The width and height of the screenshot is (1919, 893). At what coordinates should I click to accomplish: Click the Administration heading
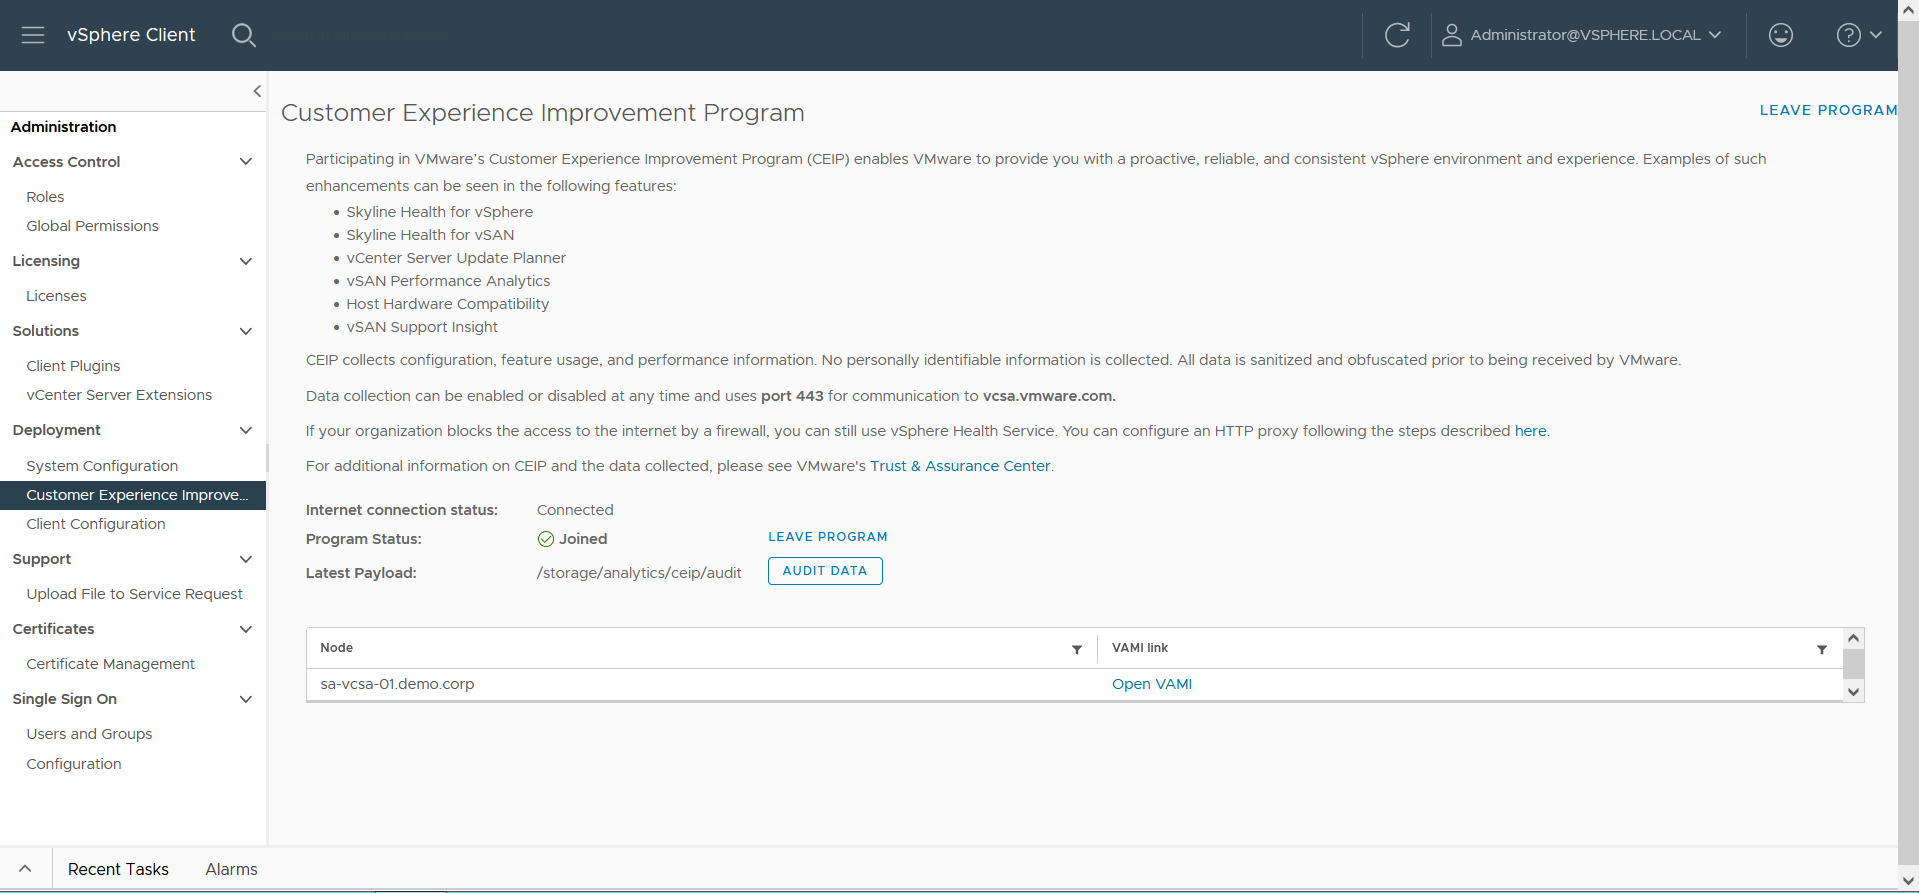pyautogui.click(x=63, y=127)
